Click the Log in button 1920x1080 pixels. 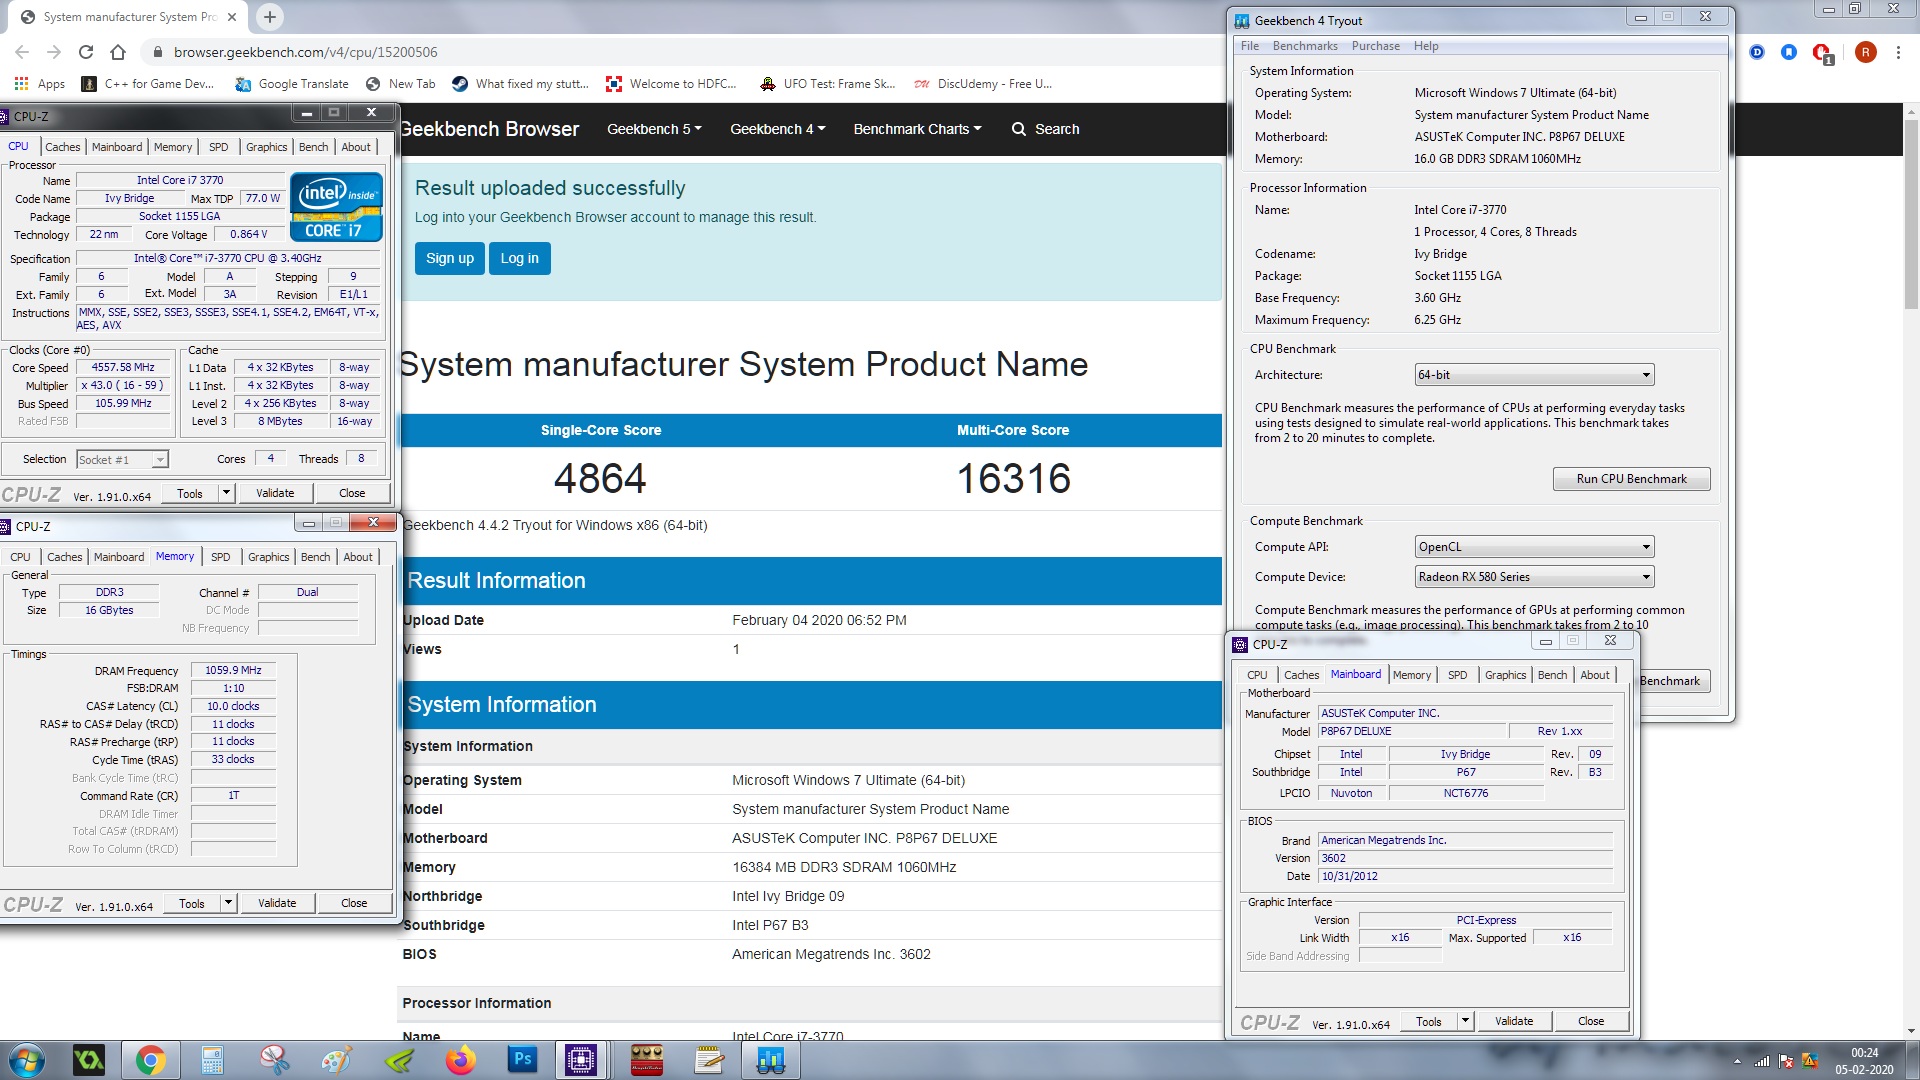pyautogui.click(x=519, y=258)
